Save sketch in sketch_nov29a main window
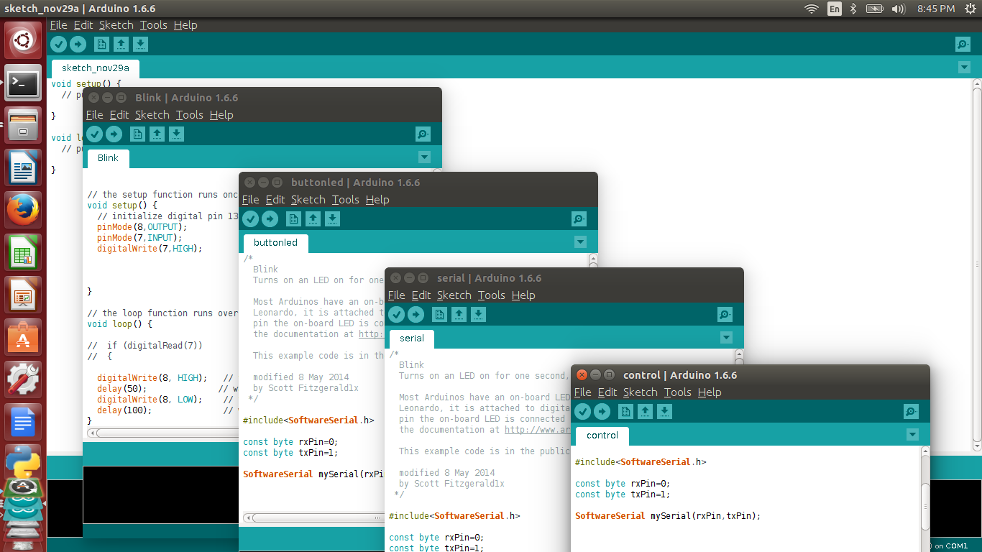The height and width of the screenshot is (552, 982). point(140,44)
